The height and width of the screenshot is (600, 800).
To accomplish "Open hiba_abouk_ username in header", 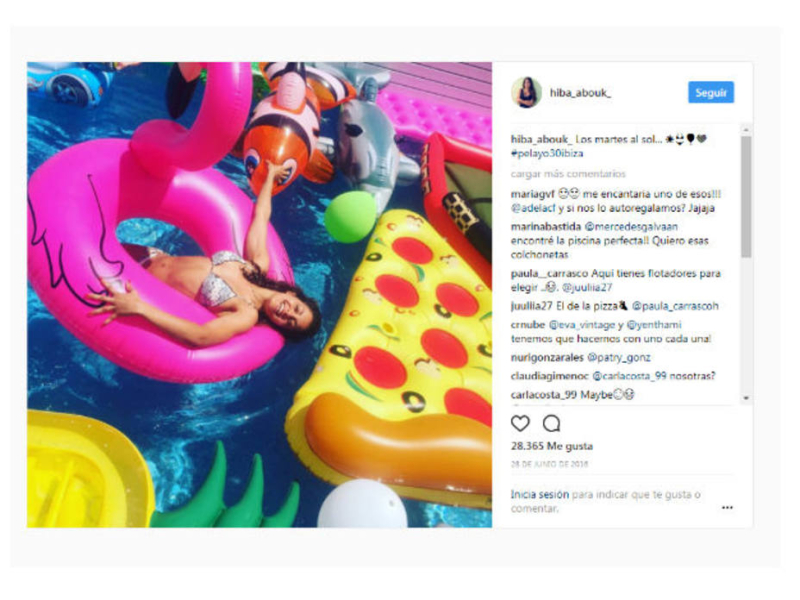I will 580,93.
